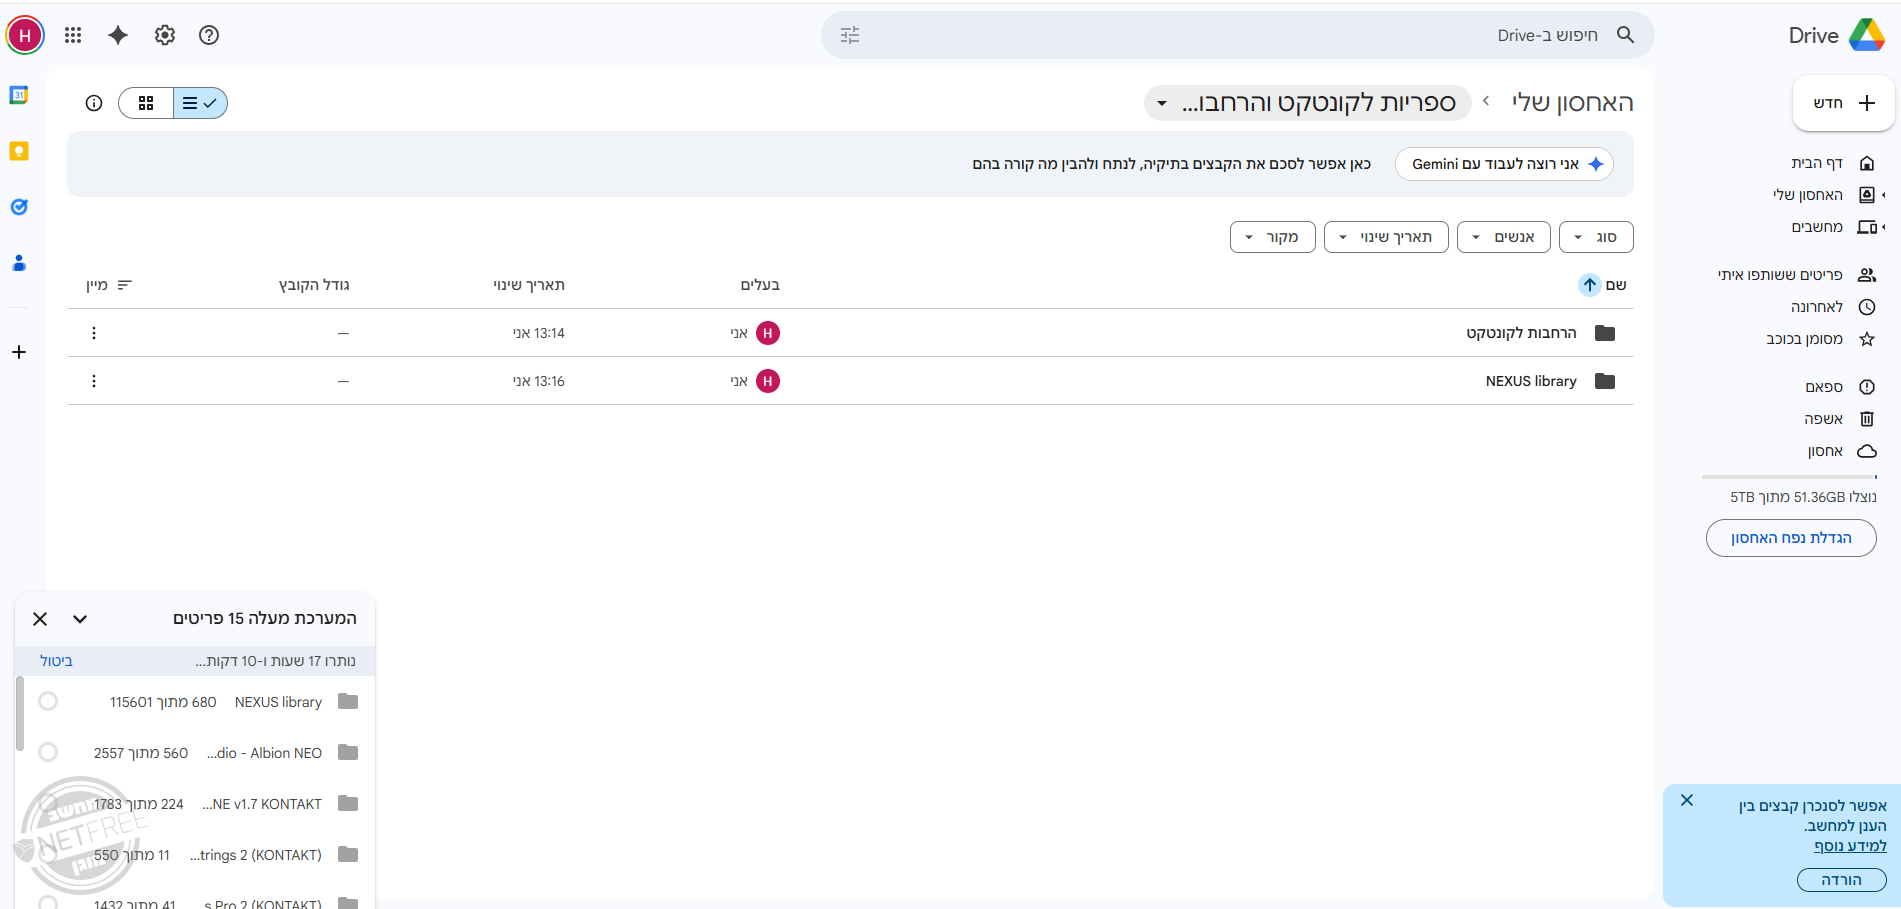Open the Google apps grid launcher
1901x909 pixels.
click(73, 35)
